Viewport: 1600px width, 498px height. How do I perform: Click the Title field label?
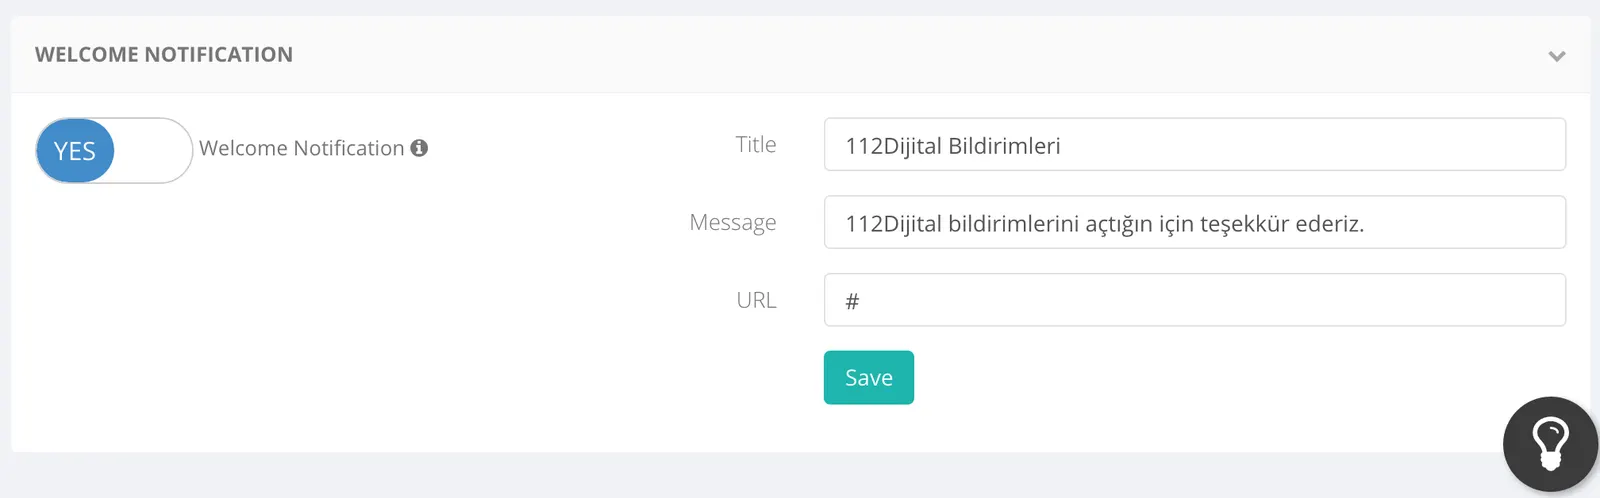tap(756, 144)
